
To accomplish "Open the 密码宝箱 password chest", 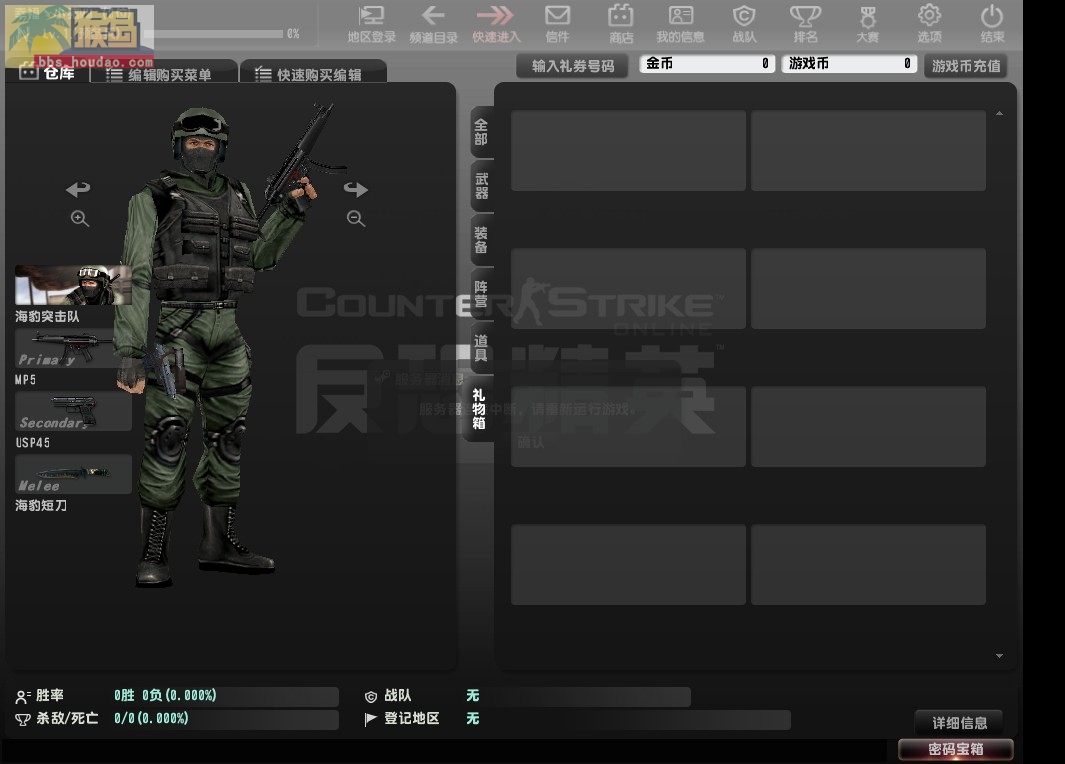I will (956, 749).
